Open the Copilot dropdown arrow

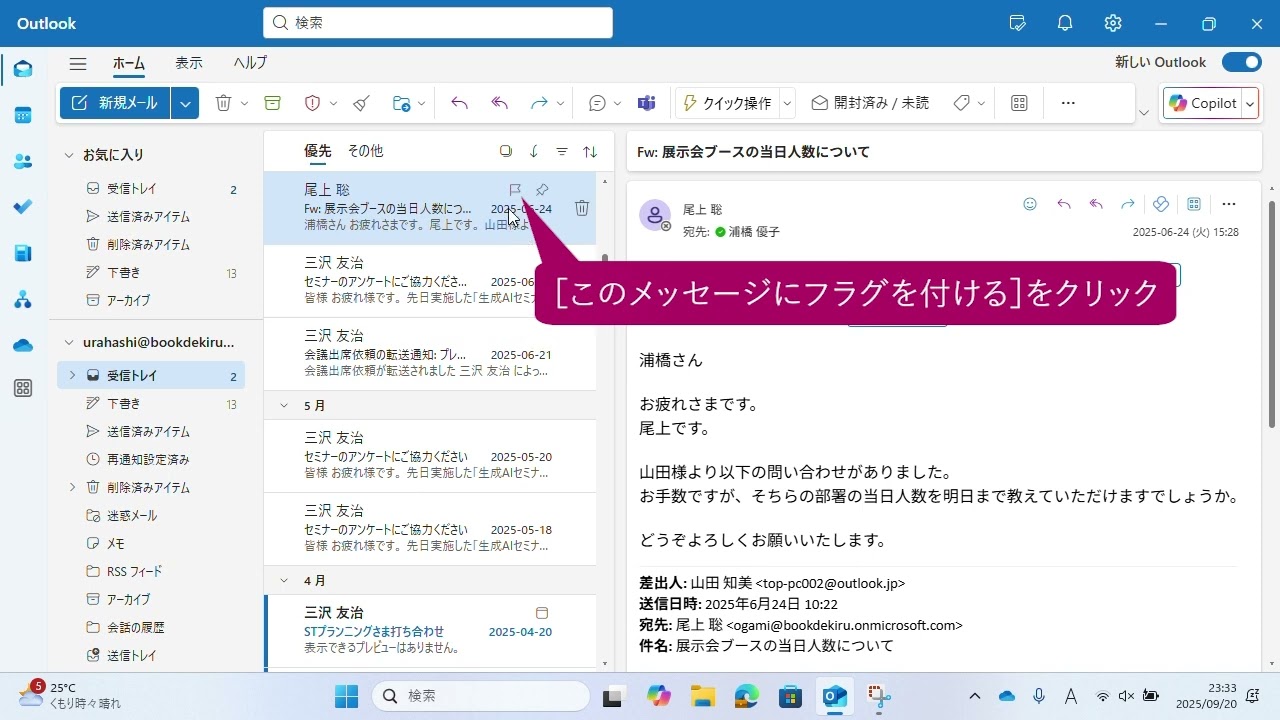click(1250, 103)
